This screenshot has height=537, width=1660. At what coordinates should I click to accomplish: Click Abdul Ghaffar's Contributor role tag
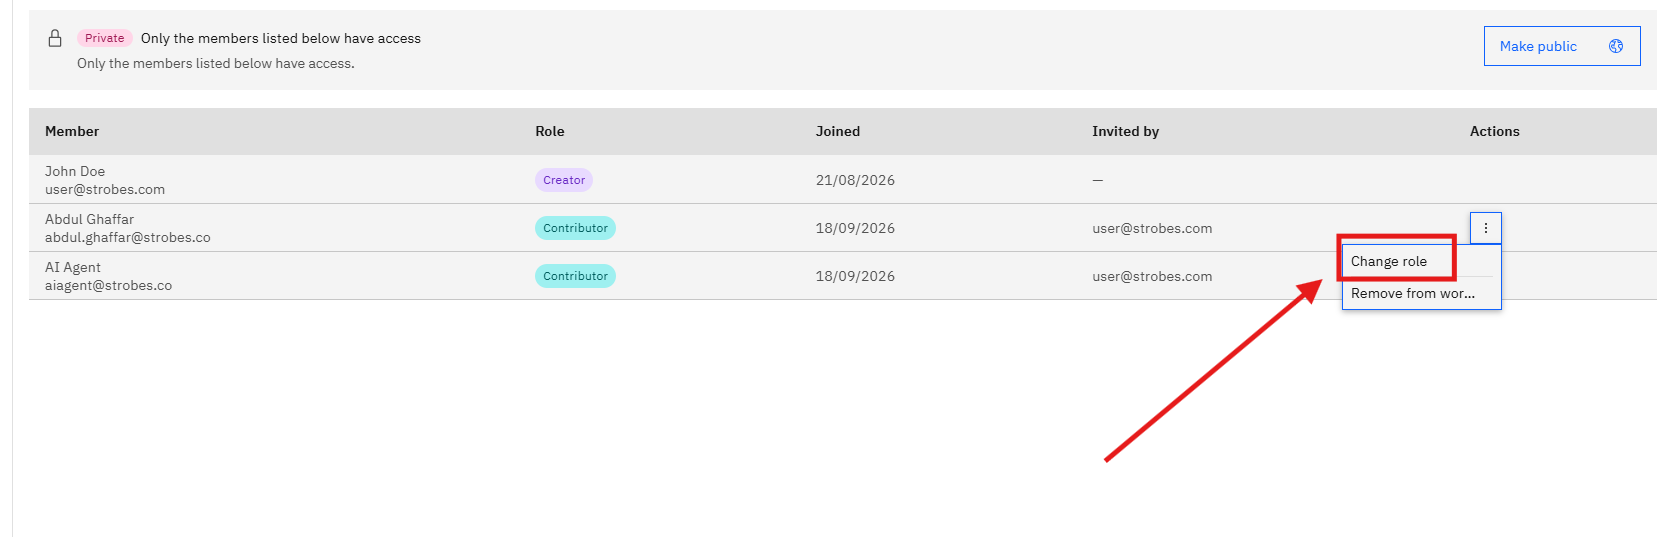tap(575, 228)
